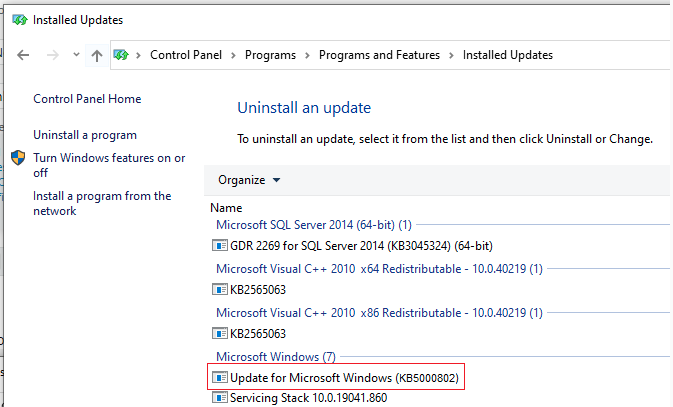Open the recent locations dropdown chevron

[x=75, y=56]
